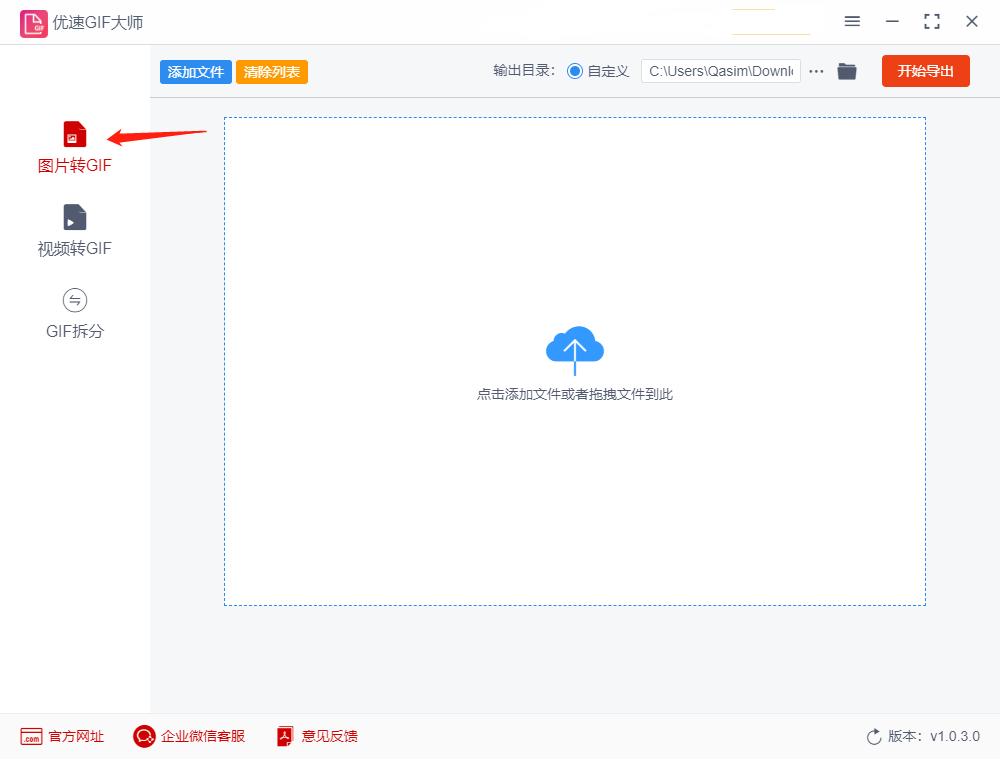Select the 图片转GIF sidebar tool

pos(73,145)
